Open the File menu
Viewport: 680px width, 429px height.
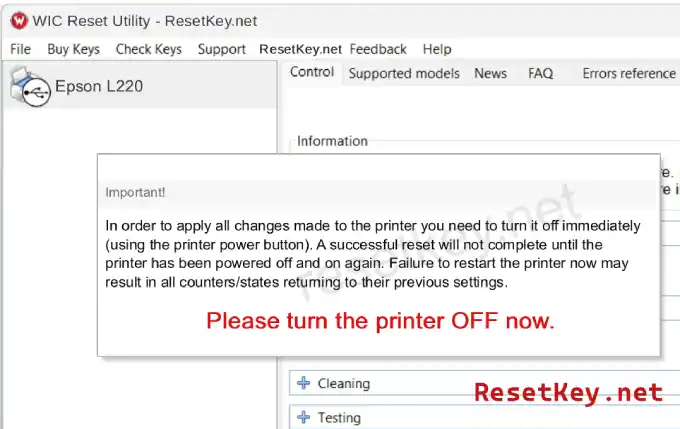click(20, 49)
